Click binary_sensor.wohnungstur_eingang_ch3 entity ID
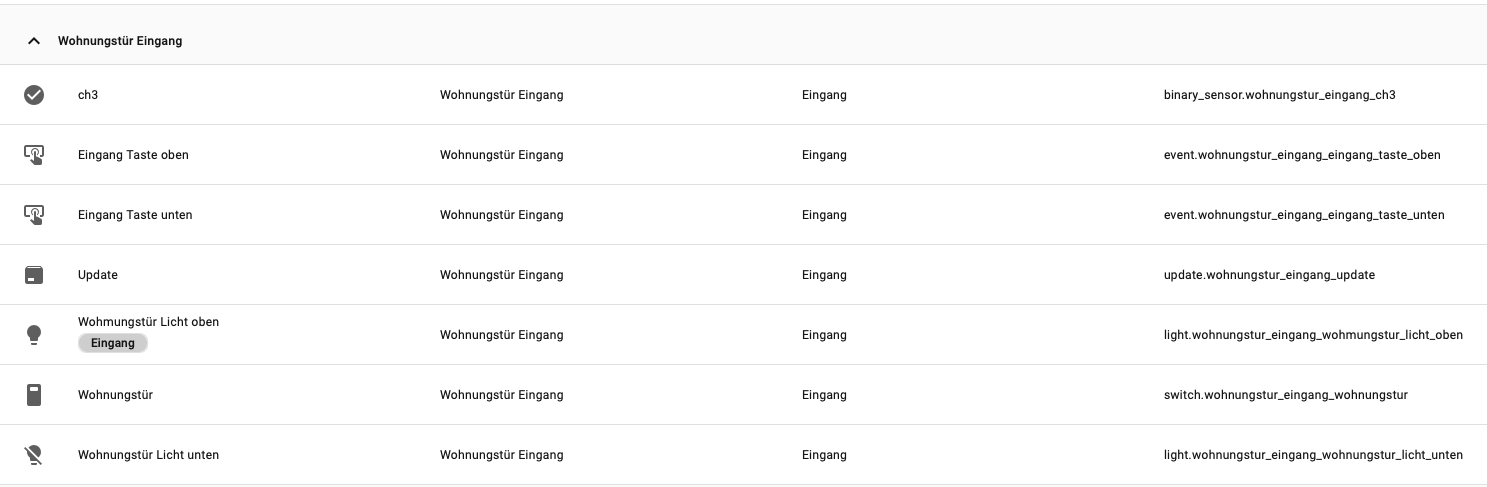The height and width of the screenshot is (487, 1487). [x=1279, y=95]
